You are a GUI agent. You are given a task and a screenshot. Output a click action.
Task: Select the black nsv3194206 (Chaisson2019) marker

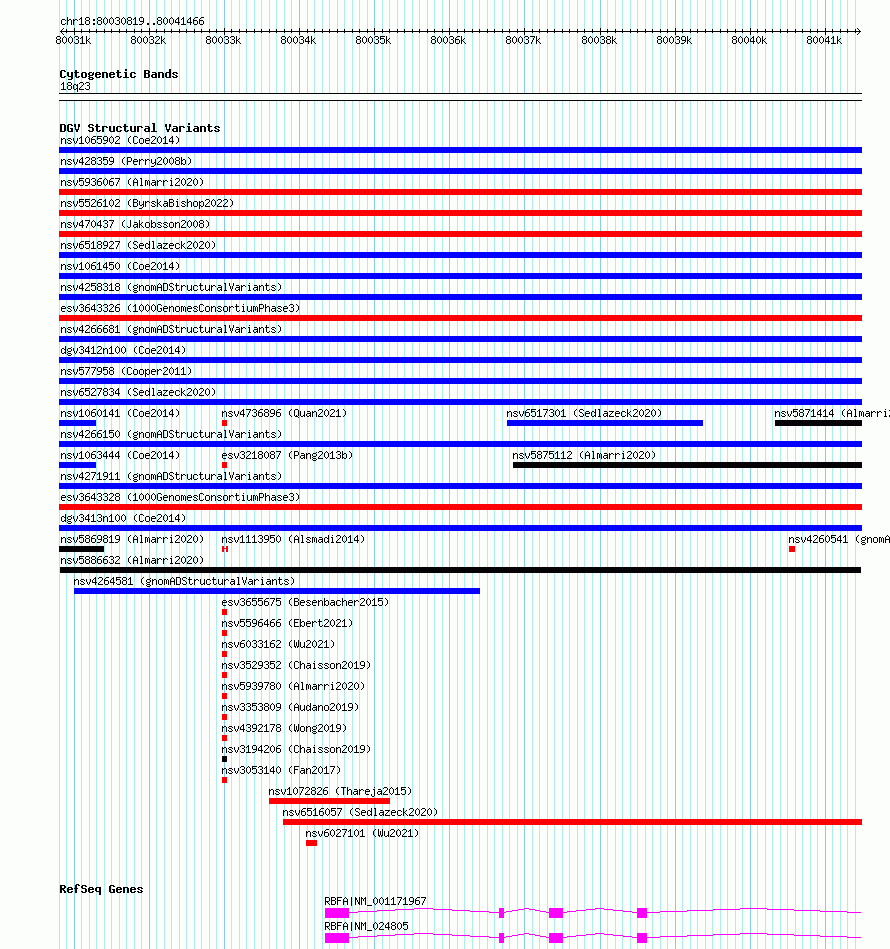(224, 759)
